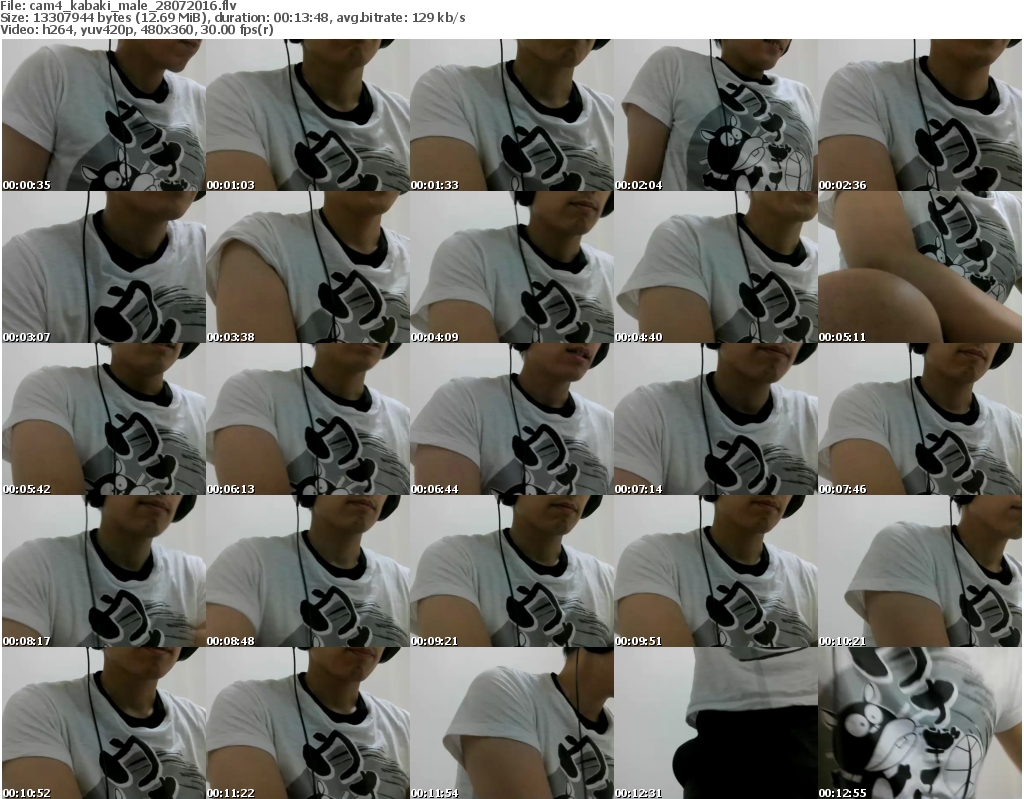The image size is (1024, 799).
Task: View the frame timestamped 00:11:54
Action: (x=511, y=723)
